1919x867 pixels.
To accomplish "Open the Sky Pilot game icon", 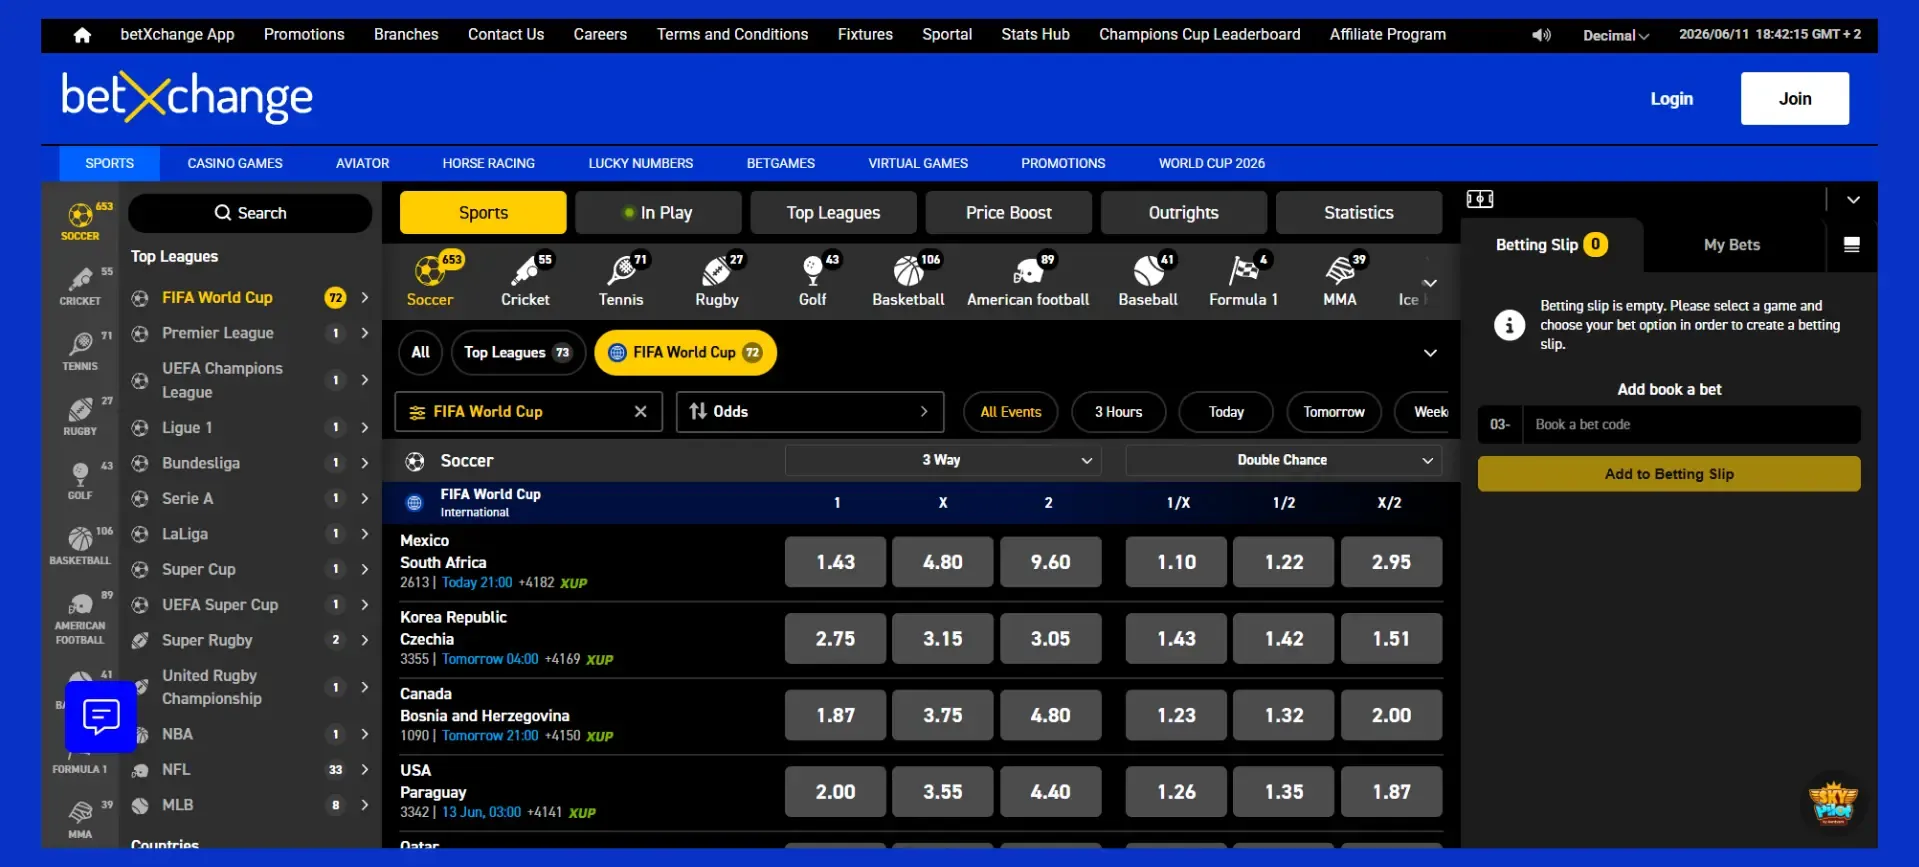I will (x=1833, y=803).
